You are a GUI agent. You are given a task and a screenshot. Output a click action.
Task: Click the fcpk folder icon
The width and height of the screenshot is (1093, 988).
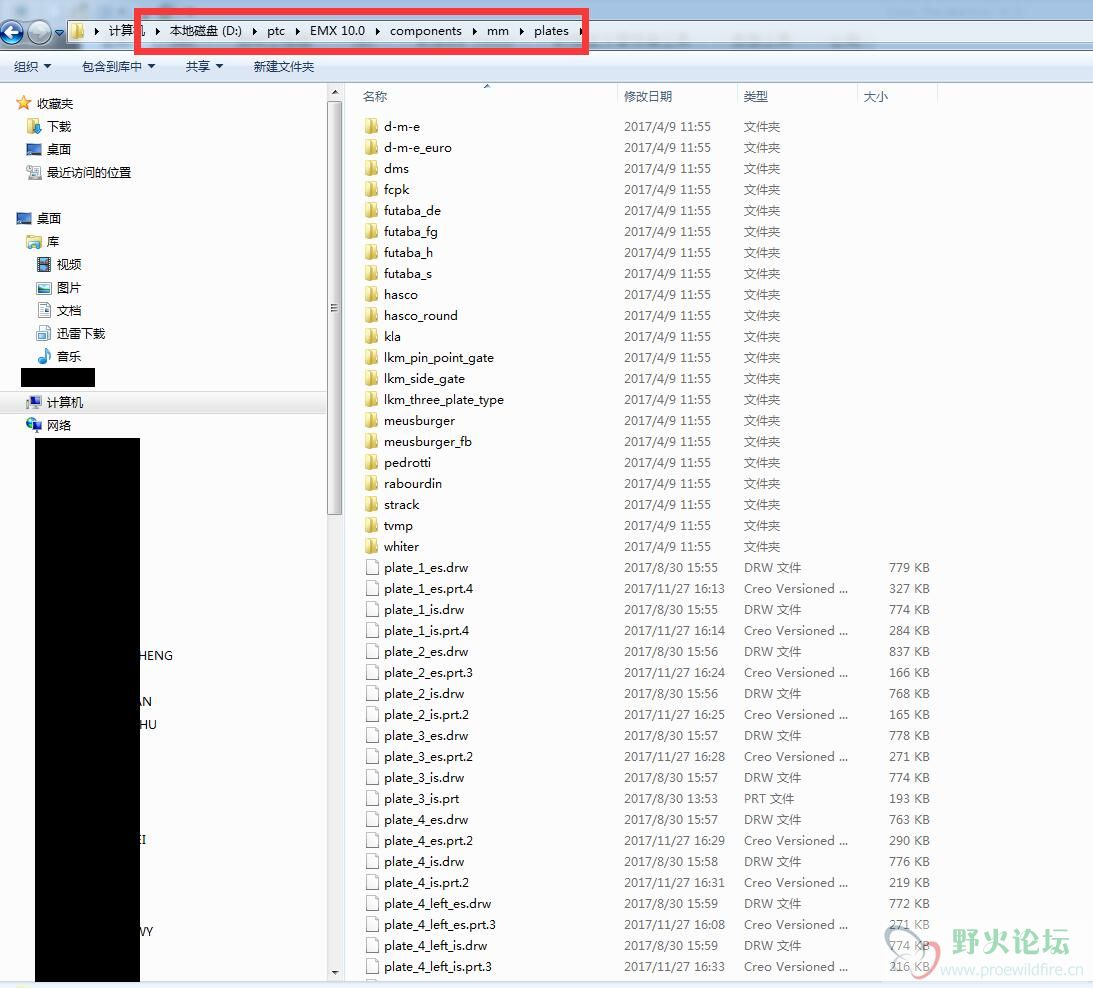coord(372,189)
